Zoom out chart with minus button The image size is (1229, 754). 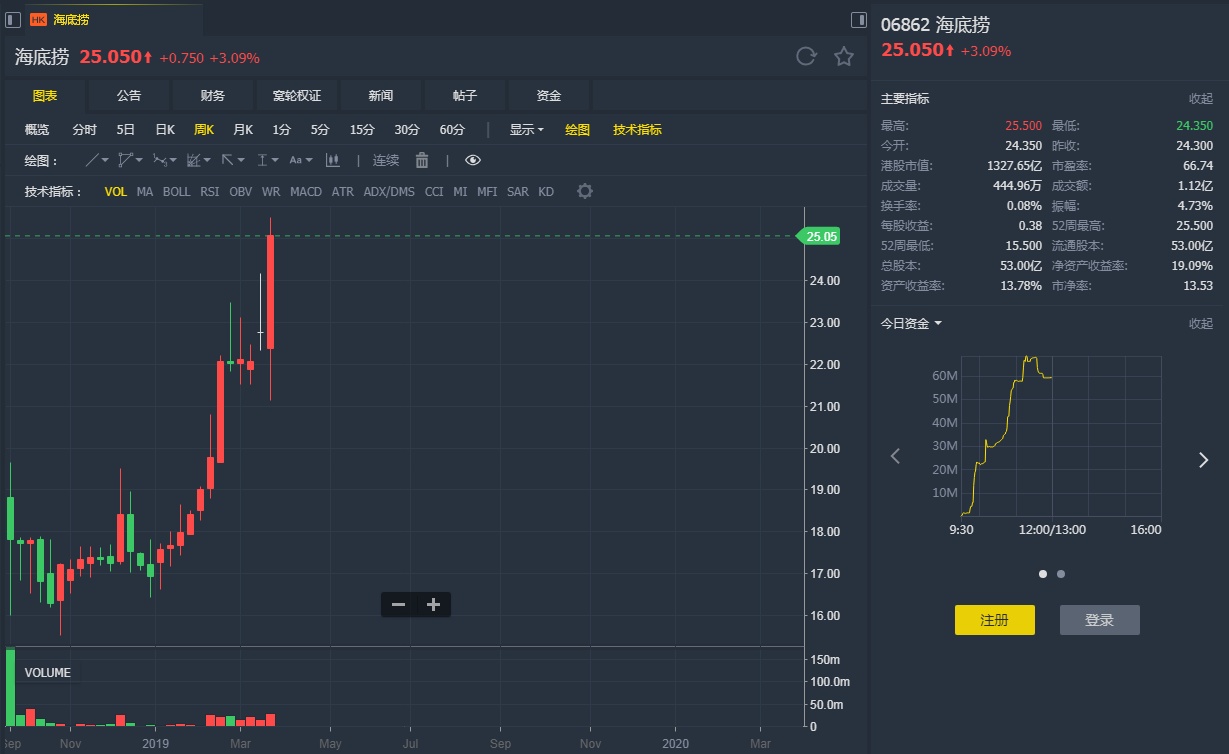398,604
